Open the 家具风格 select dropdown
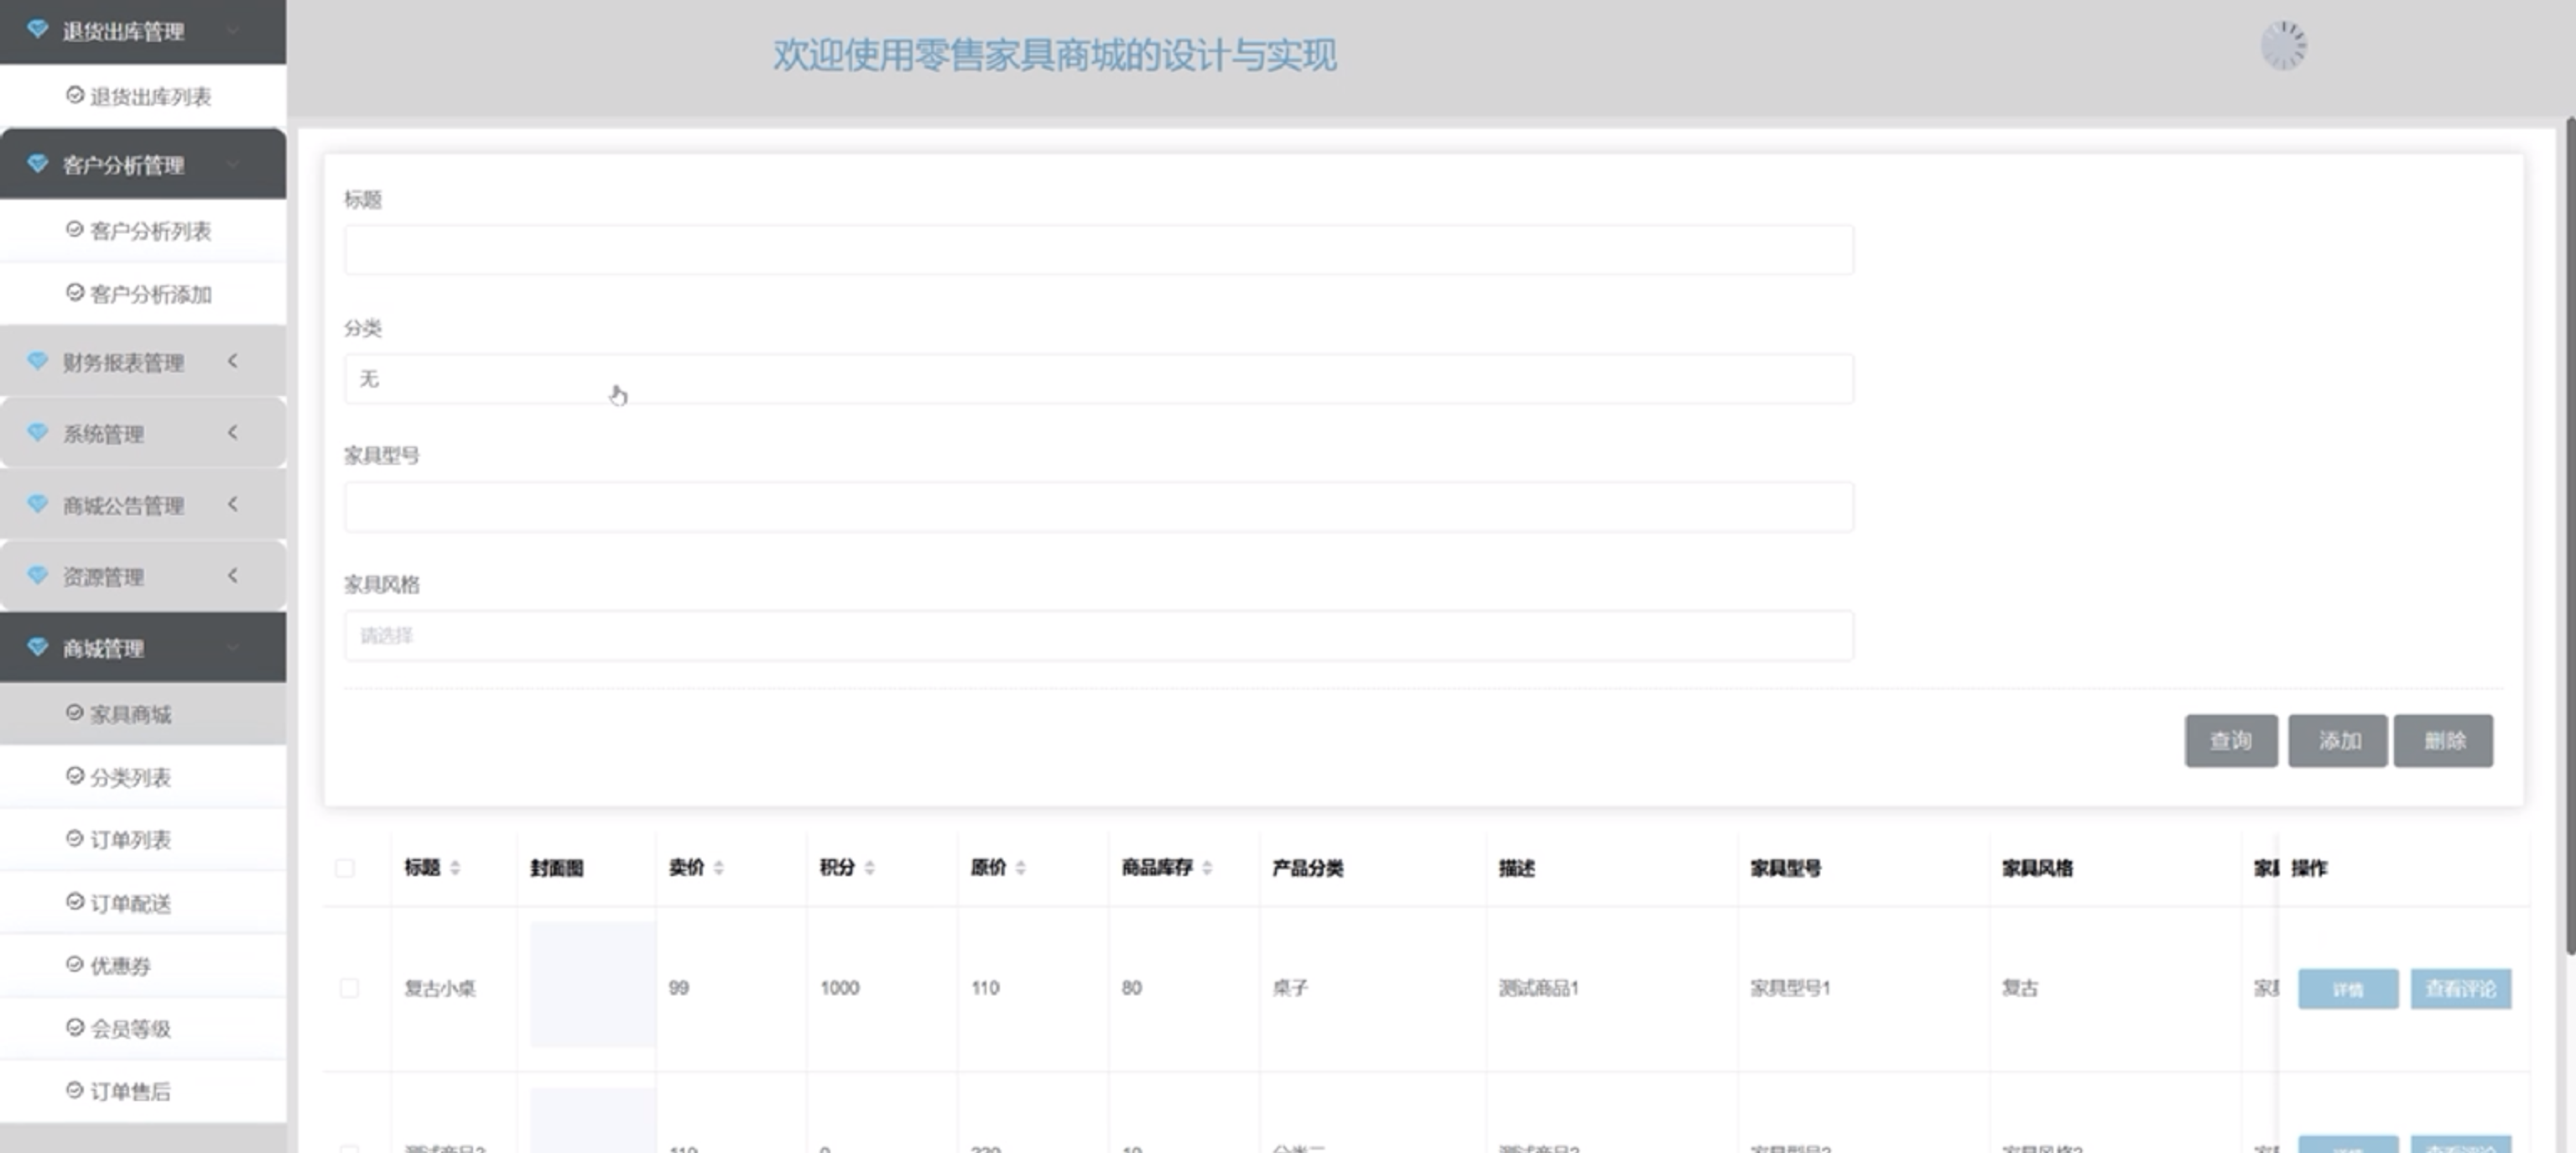Screen dimensions: 2576x1153 [x=1098, y=636]
